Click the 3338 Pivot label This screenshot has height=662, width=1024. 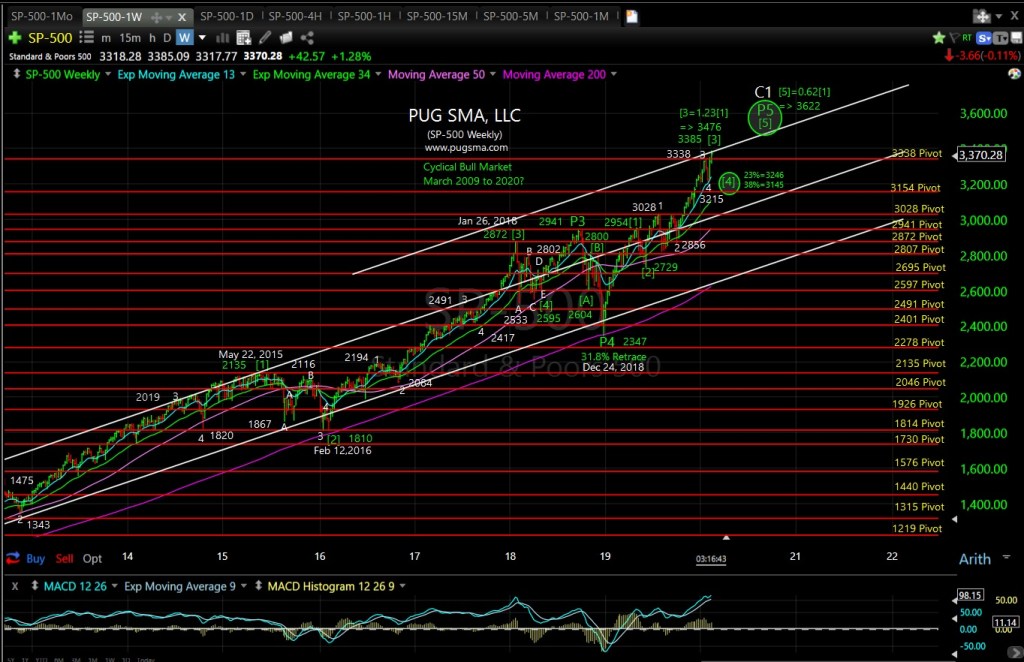tap(917, 153)
